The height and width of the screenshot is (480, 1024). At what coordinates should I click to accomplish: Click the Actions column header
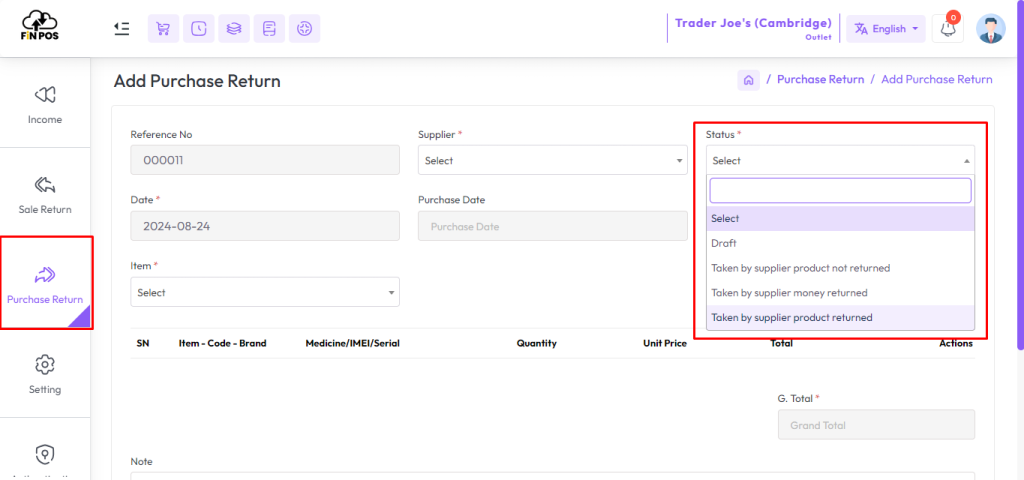click(956, 343)
